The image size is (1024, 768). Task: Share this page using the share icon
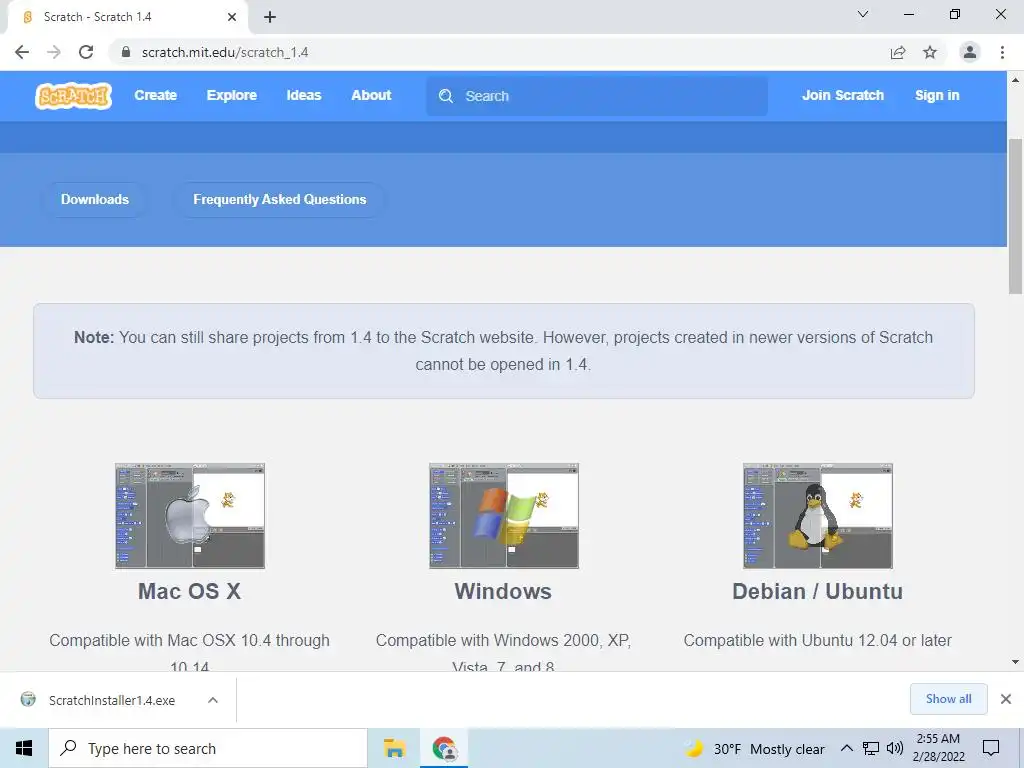click(x=898, y=52)
